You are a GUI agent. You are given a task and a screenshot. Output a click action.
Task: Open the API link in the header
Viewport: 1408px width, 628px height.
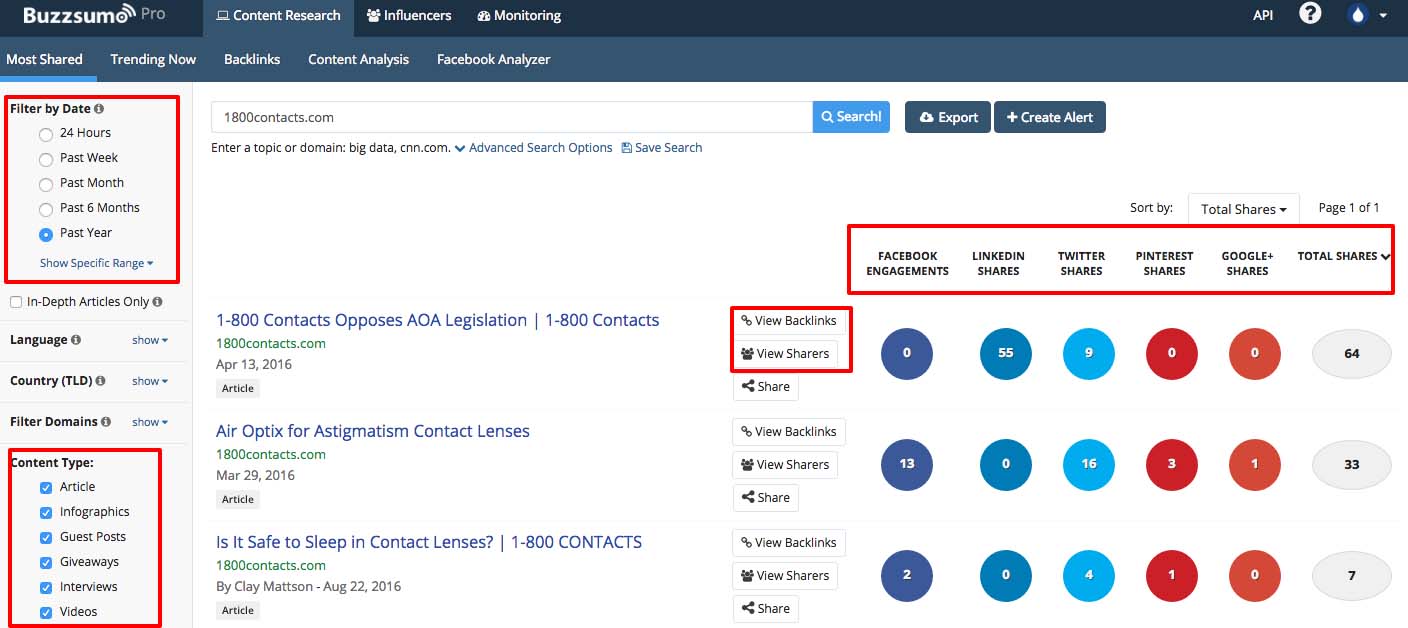[x=1263, y=16]
